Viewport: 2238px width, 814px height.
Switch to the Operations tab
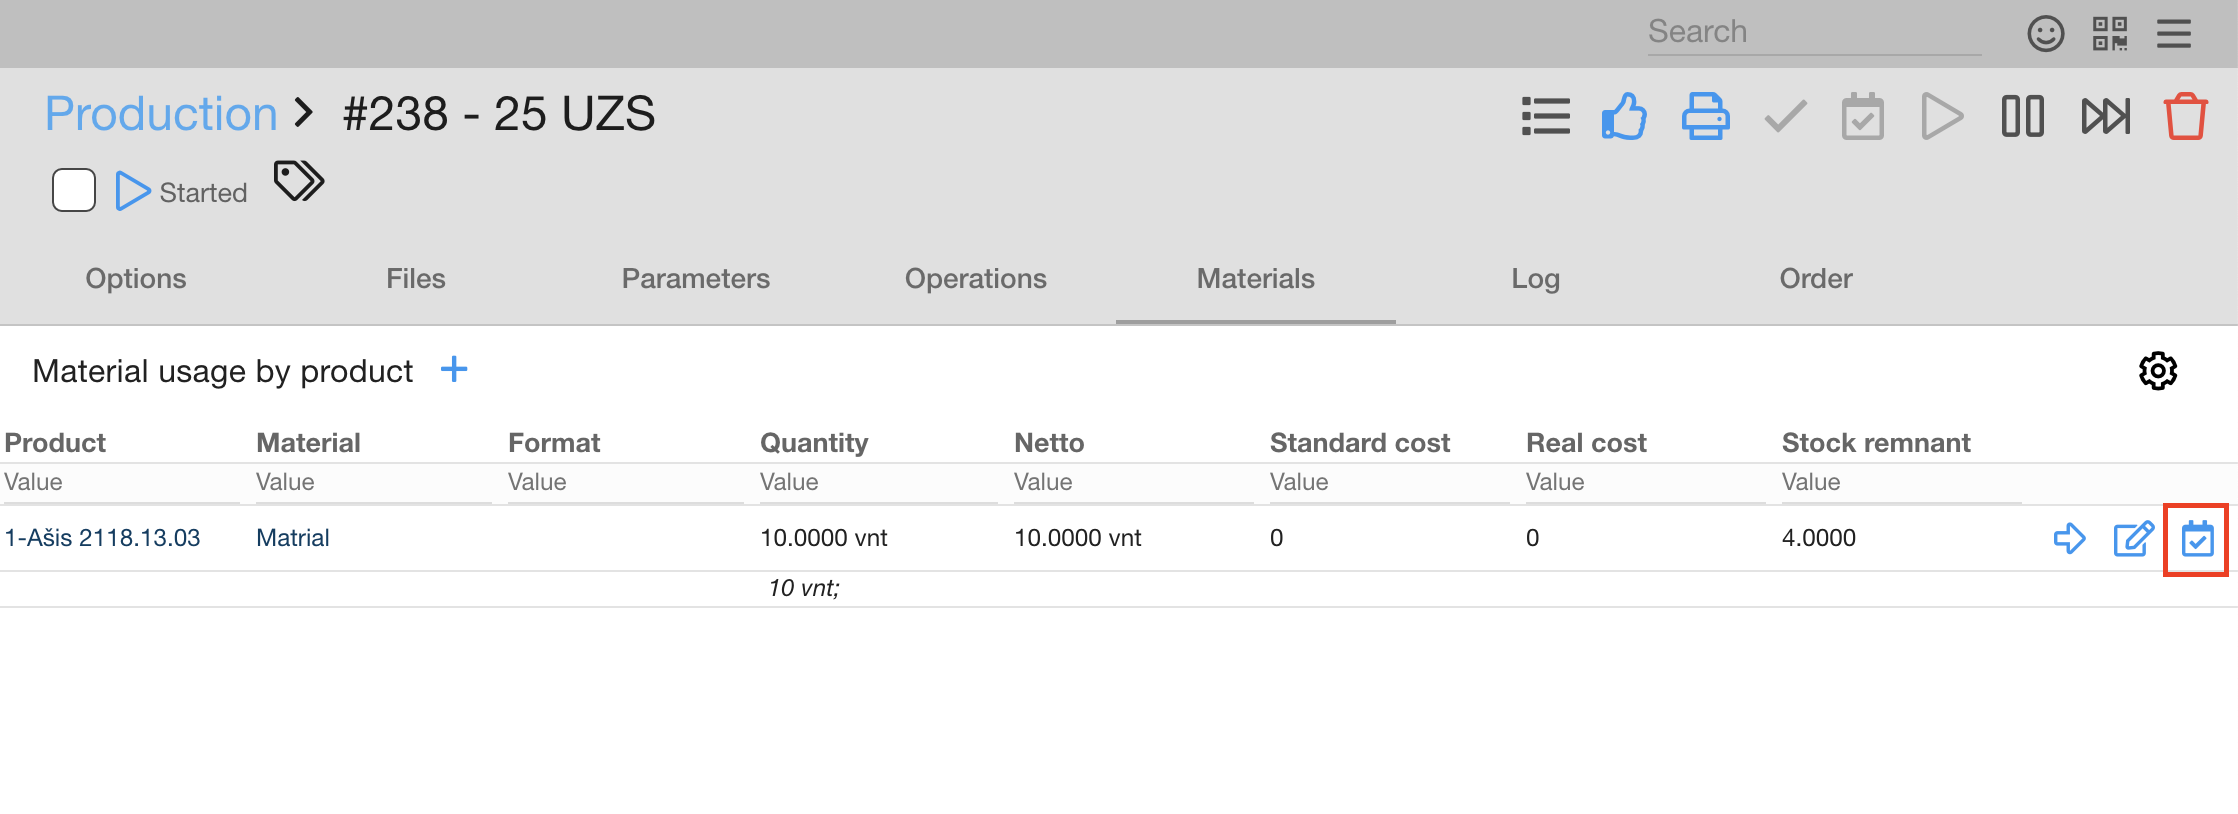975,279
